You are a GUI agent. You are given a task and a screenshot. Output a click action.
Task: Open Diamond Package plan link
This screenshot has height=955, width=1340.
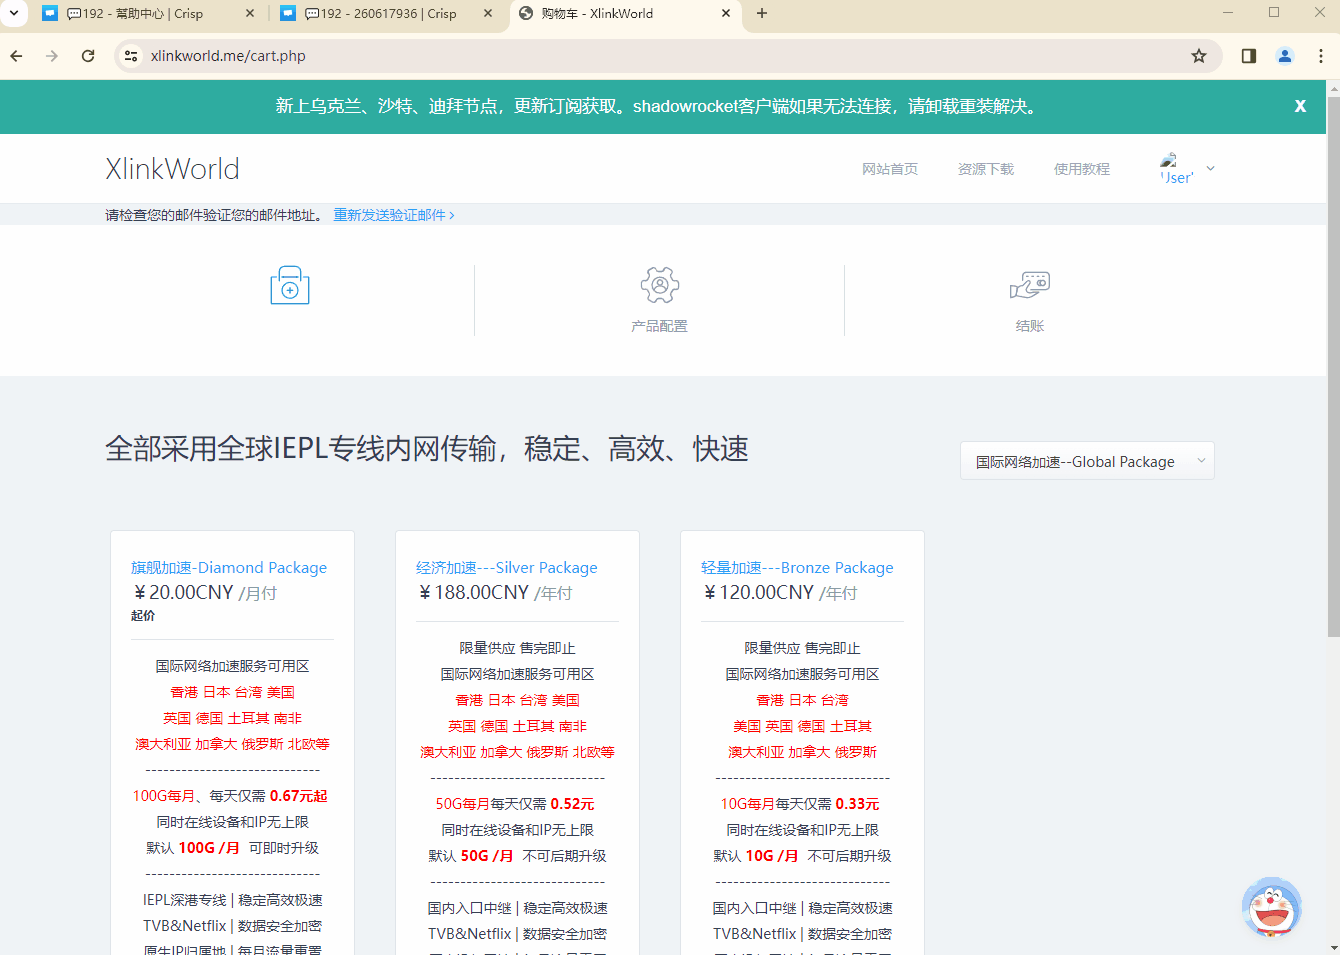[229, 567]
